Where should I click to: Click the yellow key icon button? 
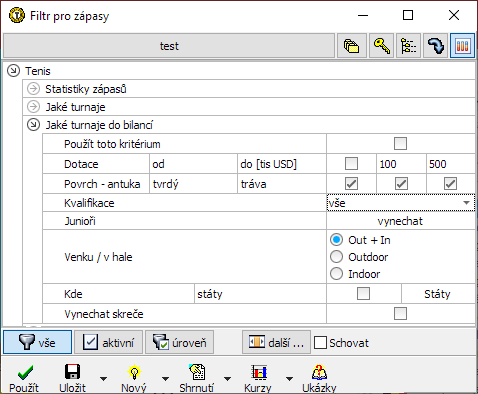click(381, 46)
